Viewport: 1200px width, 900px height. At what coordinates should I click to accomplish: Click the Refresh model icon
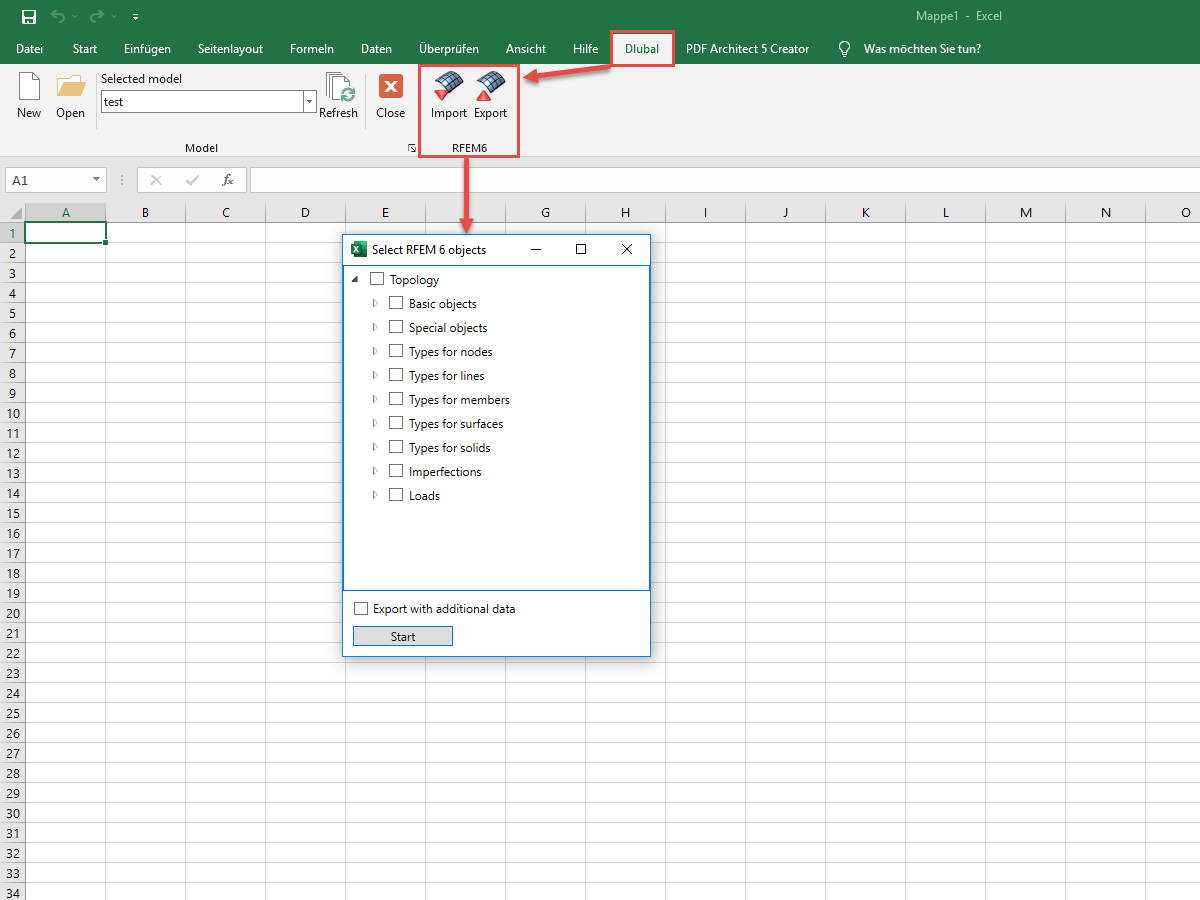coord(338,92)
